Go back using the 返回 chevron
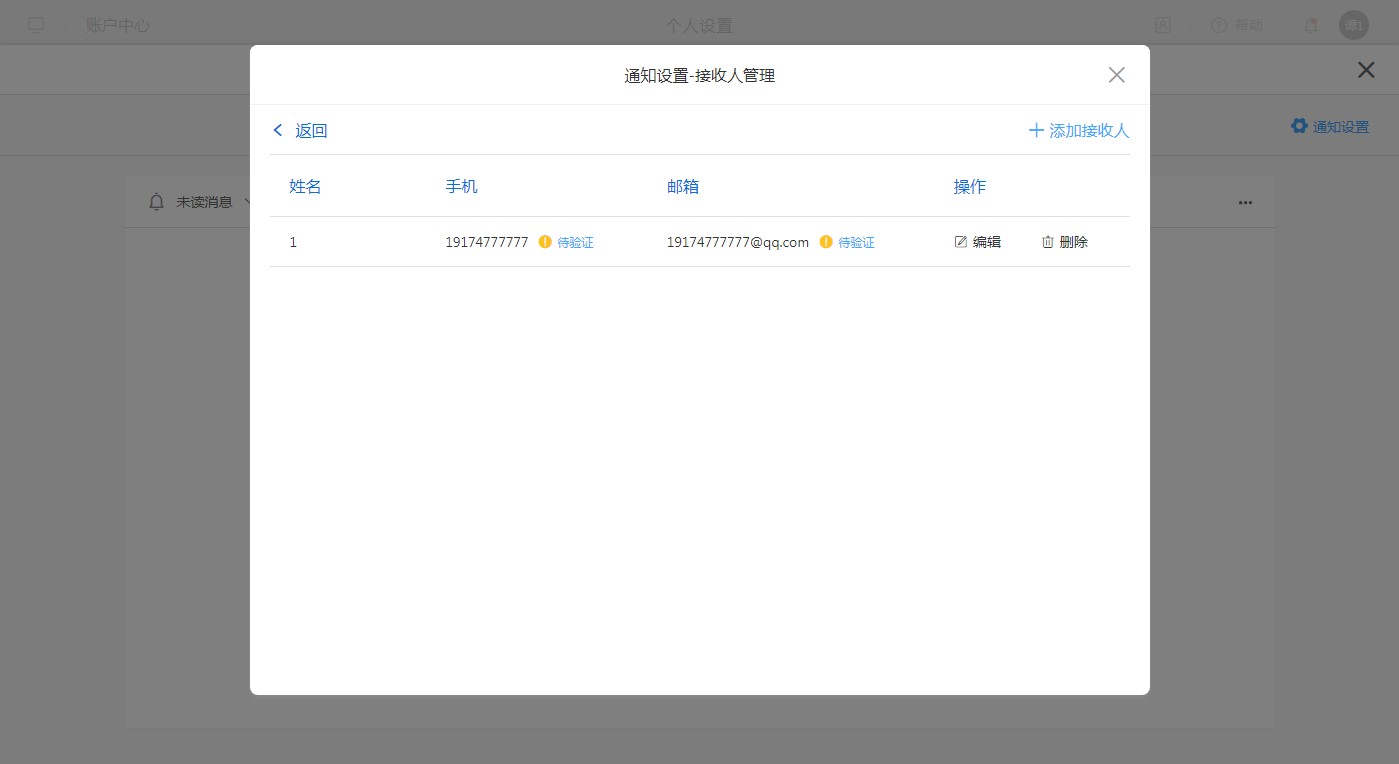 (278, 131)
